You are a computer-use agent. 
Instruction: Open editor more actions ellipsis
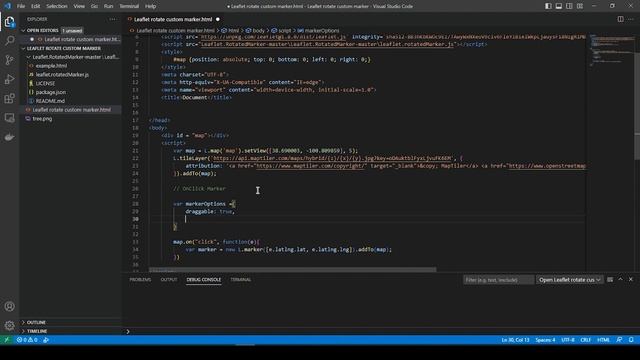click(x=631, y=19)
